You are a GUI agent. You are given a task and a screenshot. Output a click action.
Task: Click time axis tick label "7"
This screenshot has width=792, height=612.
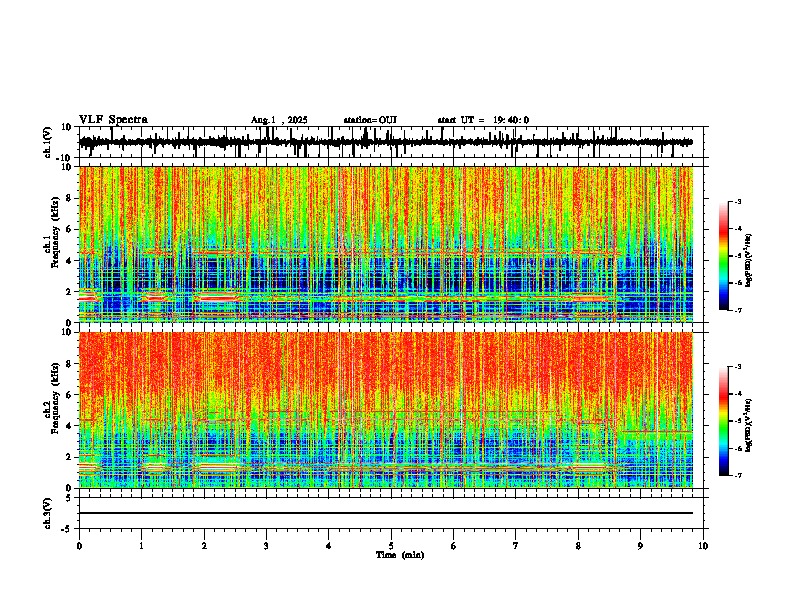click(516, 546)
